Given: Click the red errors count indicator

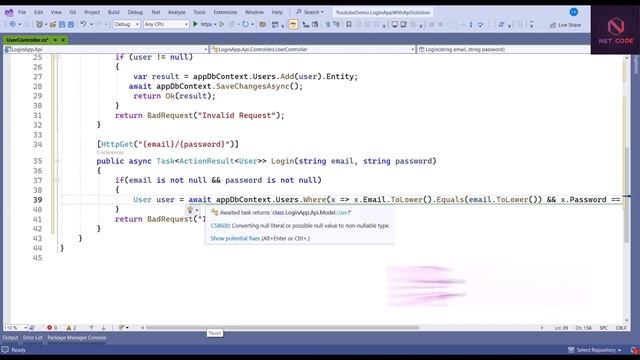Looking at the screenshot, I should [x=52, y=328].
